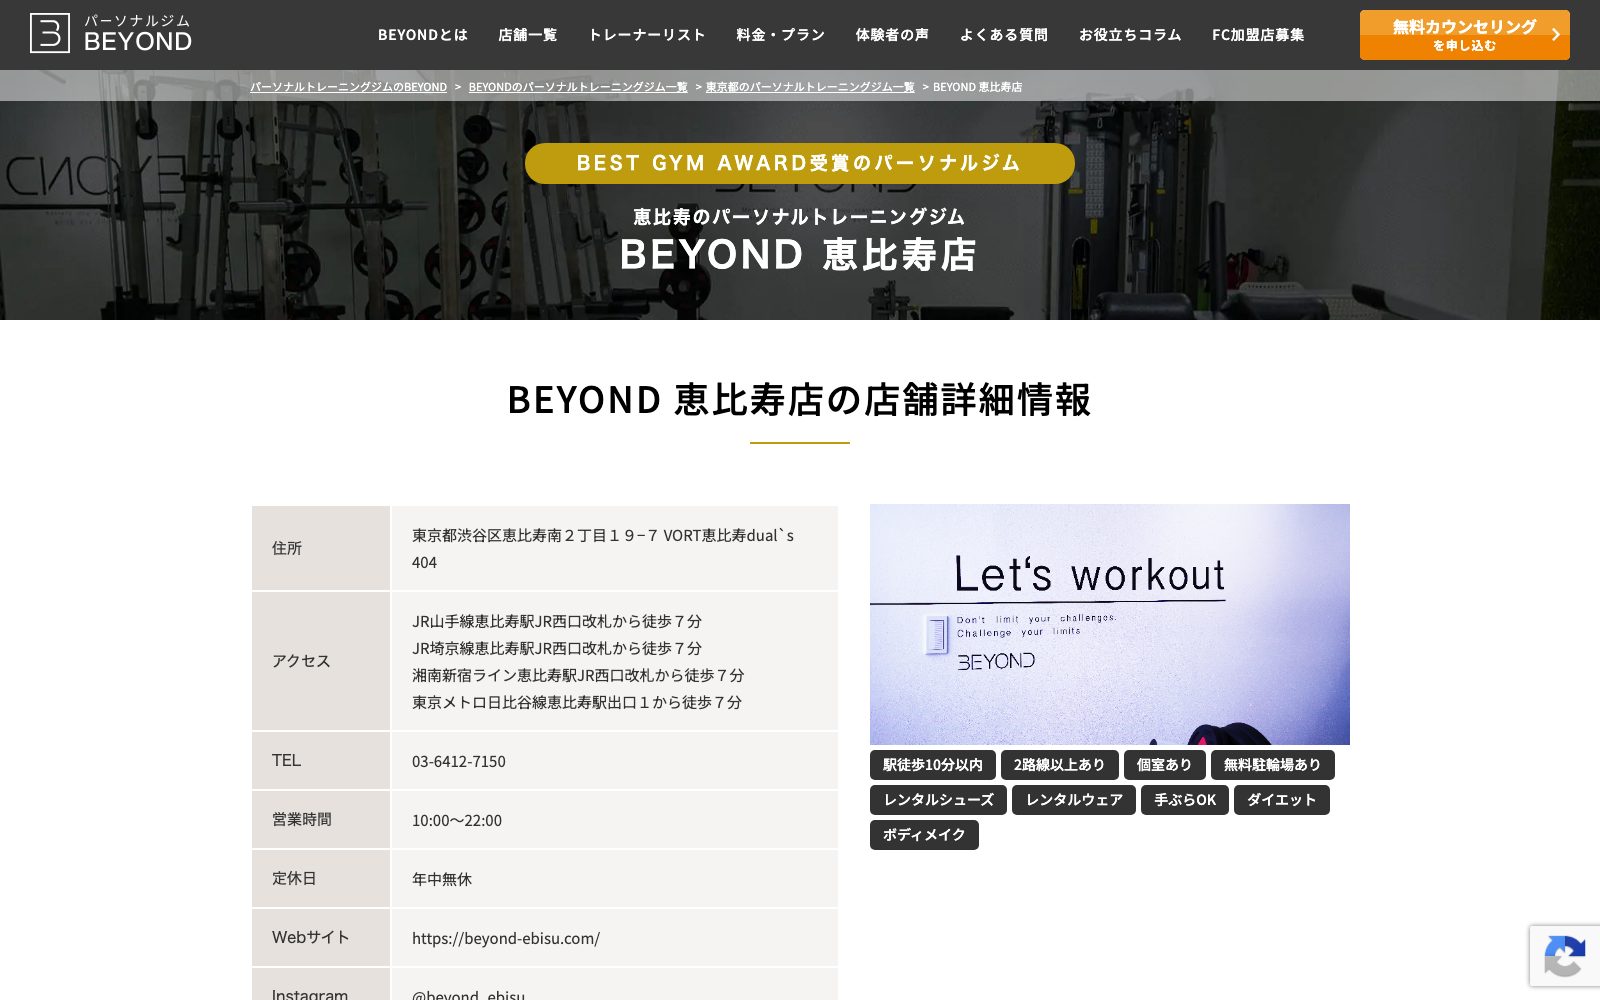Click the Webサイト row label

coord(310,937)
